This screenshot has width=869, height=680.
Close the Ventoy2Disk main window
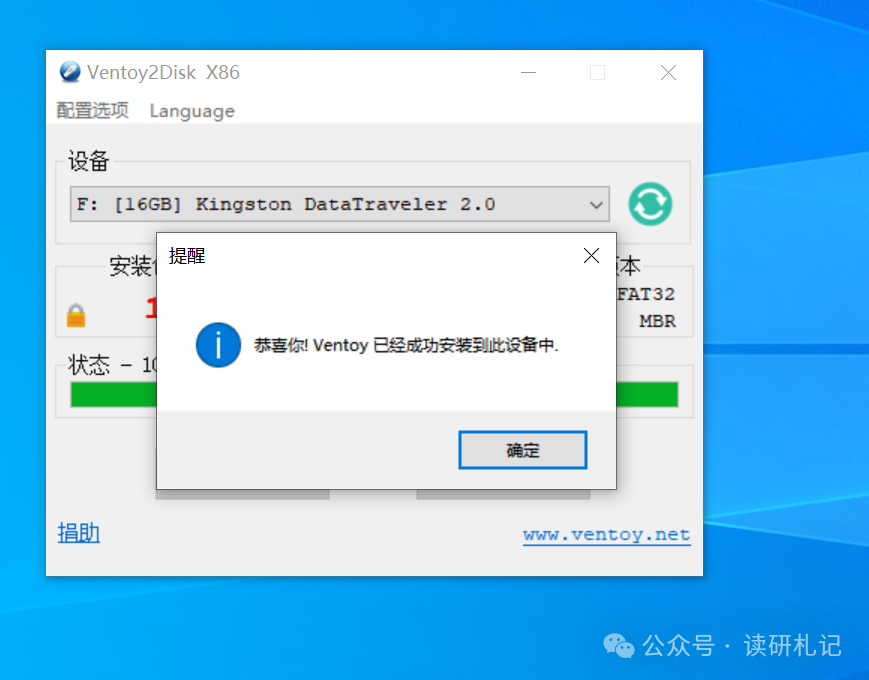pyautogui.click(x=668, y=72)
